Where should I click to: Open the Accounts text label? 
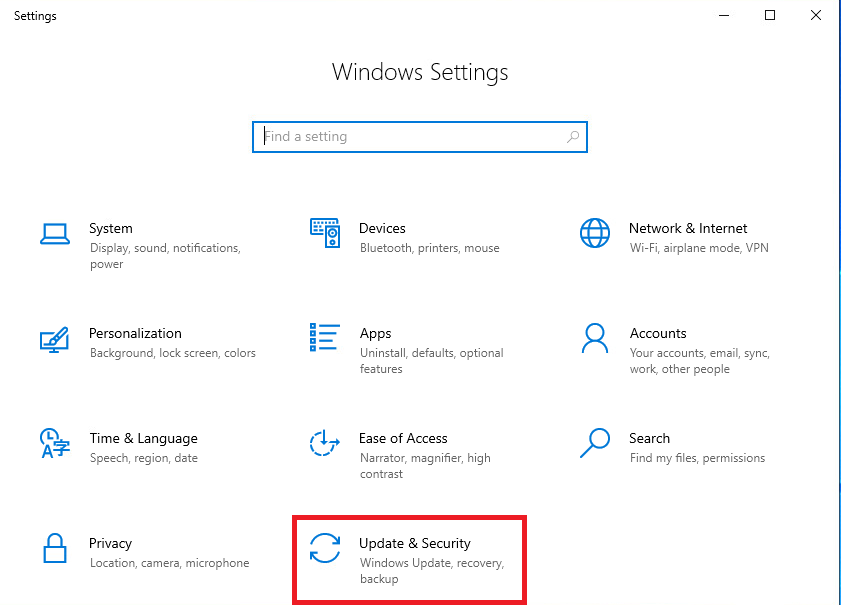(x=658, y=334)
